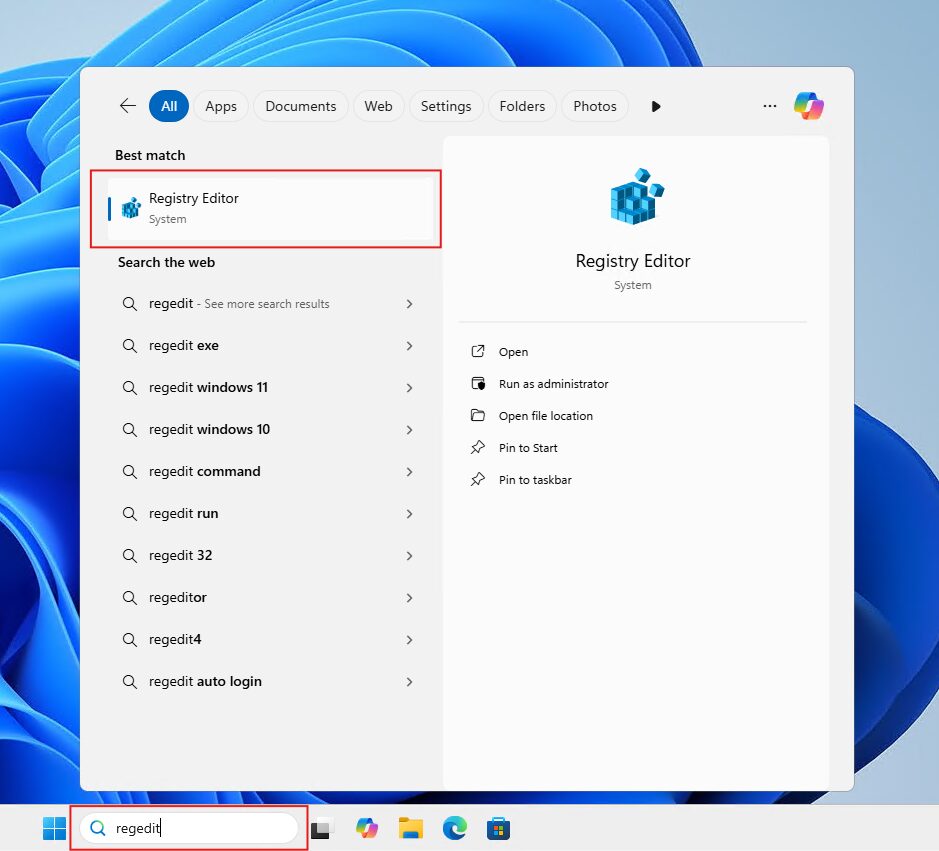Click Open for Registry Editor

pos(513,352)
